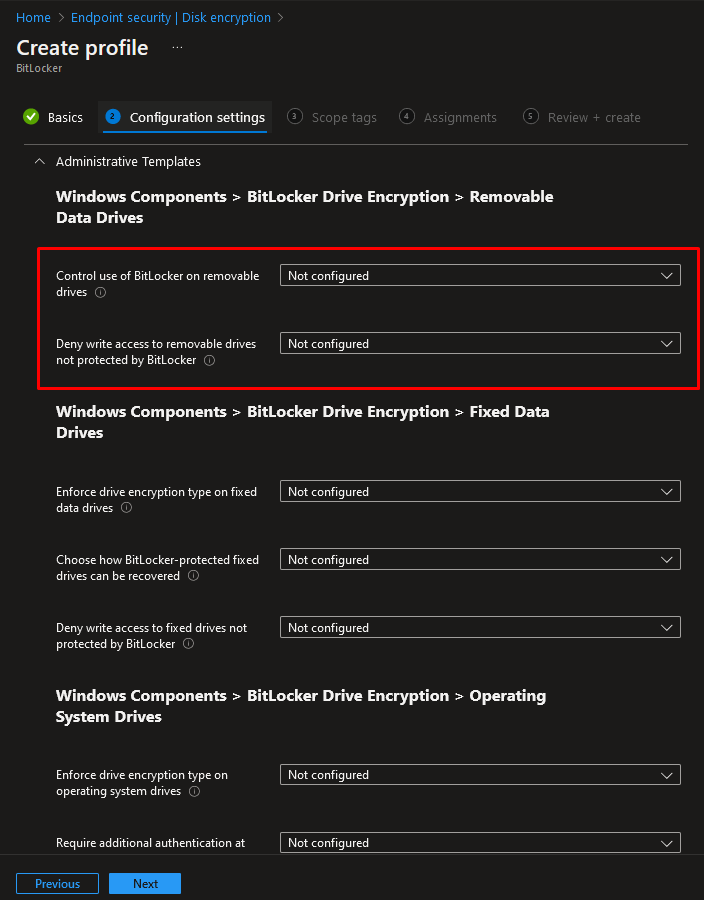
Task: Open info icon for Control use of BitLocker
Action: click(x=100, y=292)
